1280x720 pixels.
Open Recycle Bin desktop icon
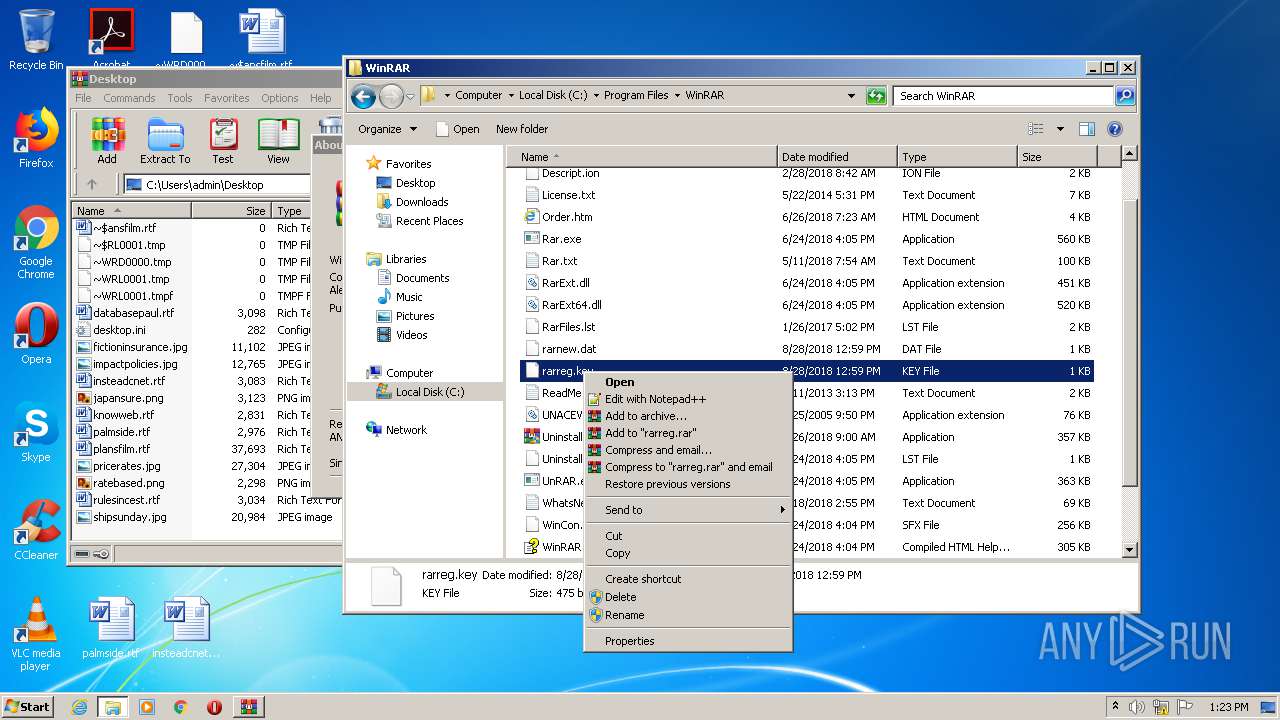click(x=36, y=40)
